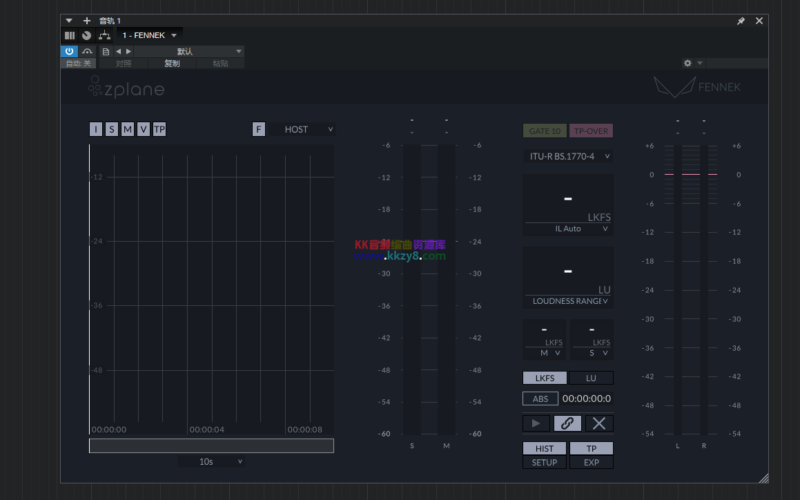Image resolution: width=800 pixels, height=500 pixels.
Task: Open the ITU-R BS.1770-4 standard dropdown
Action: pyautogui.click(x=568, y=156)
